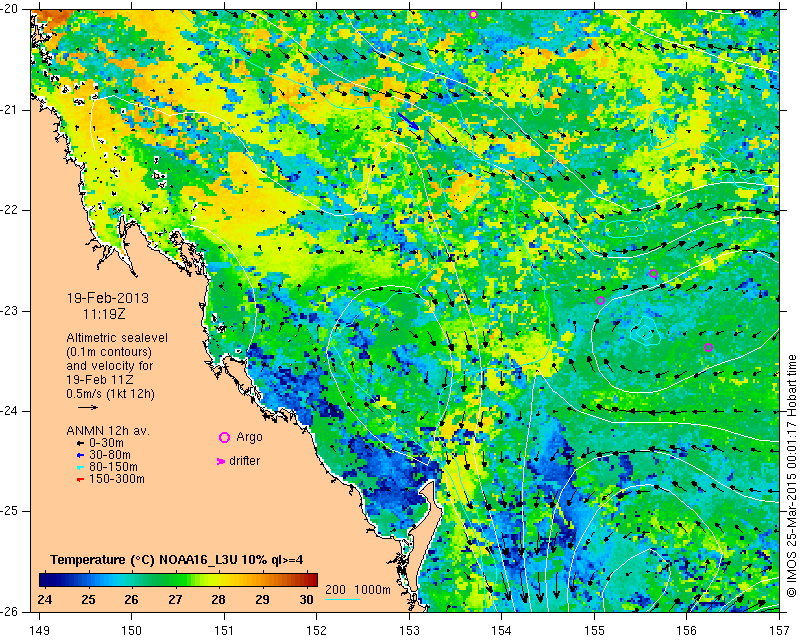This screenshot has height=640, width=800.
Task: Click the cyan 80-150m arrow legend symbol
Action: pyautogui.click(x=80, y=467)
